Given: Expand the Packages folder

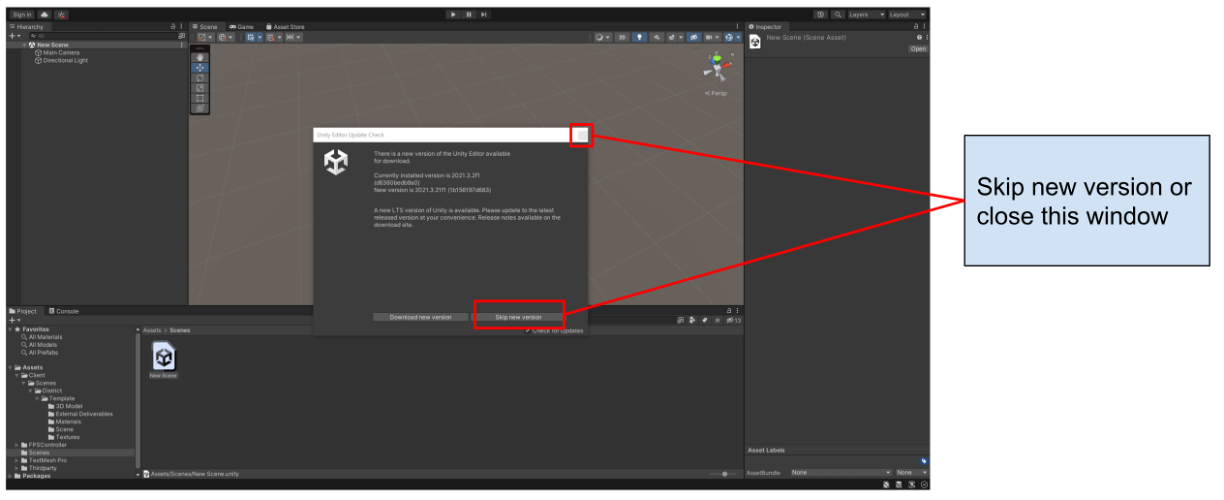Looking at the screenshot, I should point(10,476).
